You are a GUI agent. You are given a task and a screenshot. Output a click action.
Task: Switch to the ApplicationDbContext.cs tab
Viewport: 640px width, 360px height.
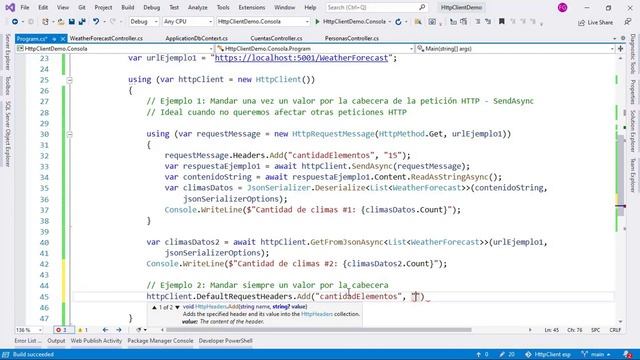[196, 38]
